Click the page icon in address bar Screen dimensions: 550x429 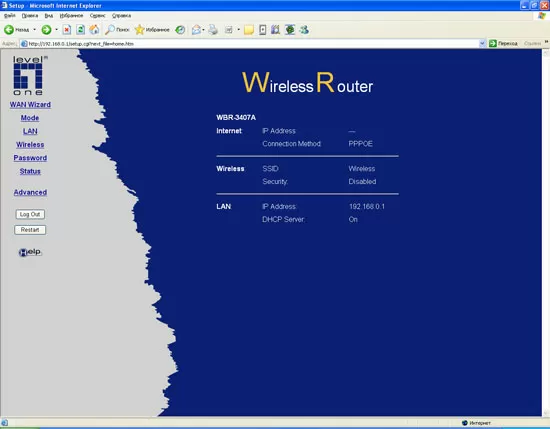pos(24,43)
